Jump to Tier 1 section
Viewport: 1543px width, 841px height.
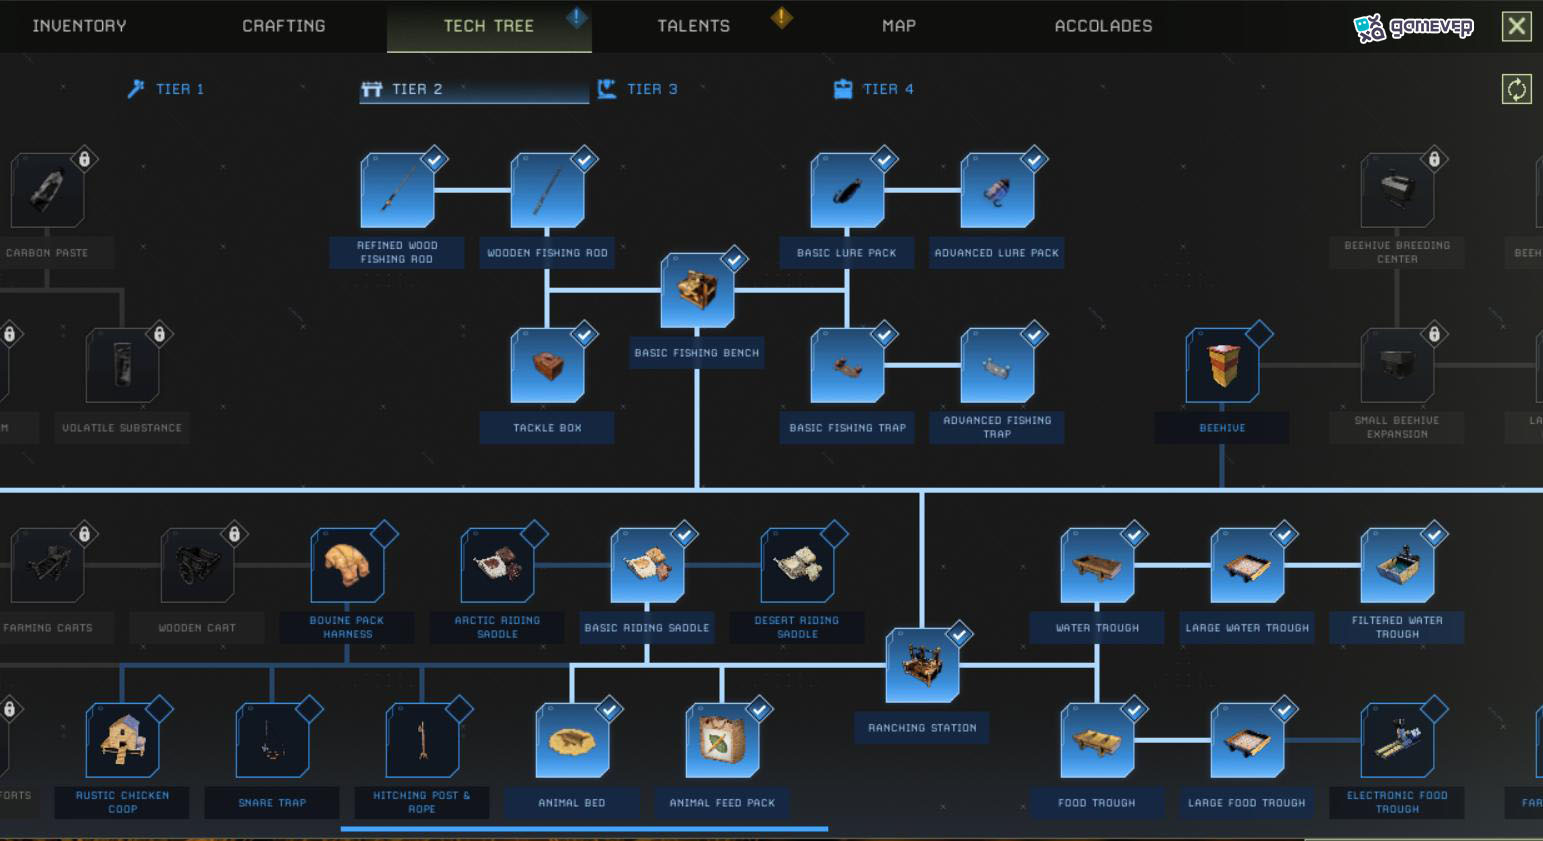pyautogui.click(x=166, y=89)
